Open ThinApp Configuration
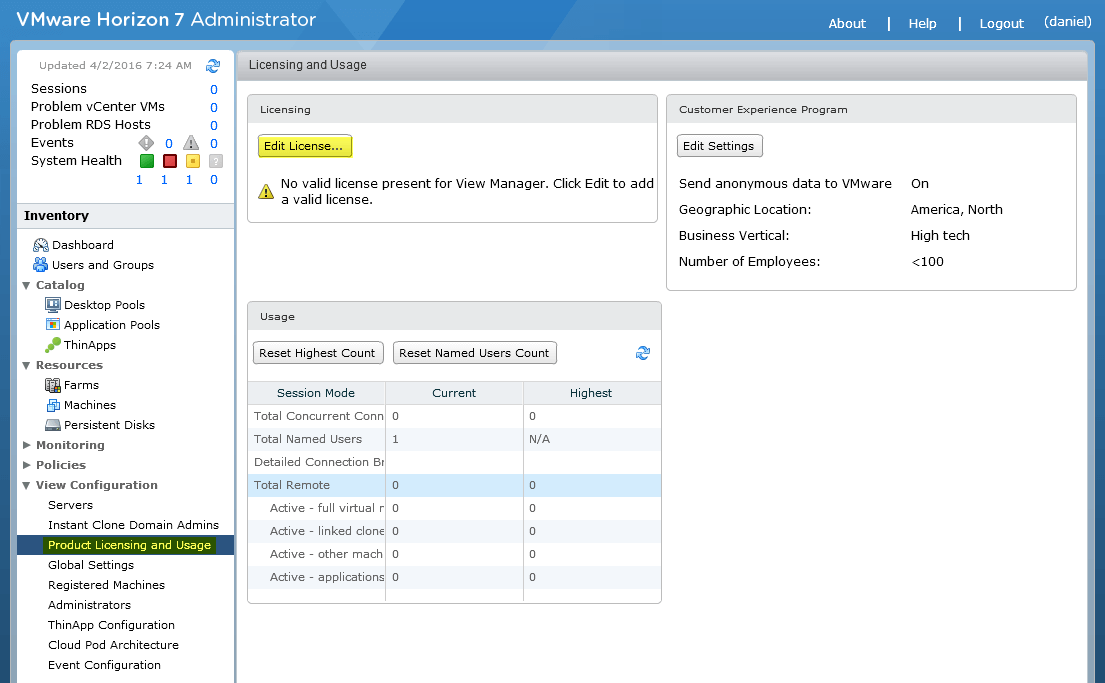 (x=111, y=625)
